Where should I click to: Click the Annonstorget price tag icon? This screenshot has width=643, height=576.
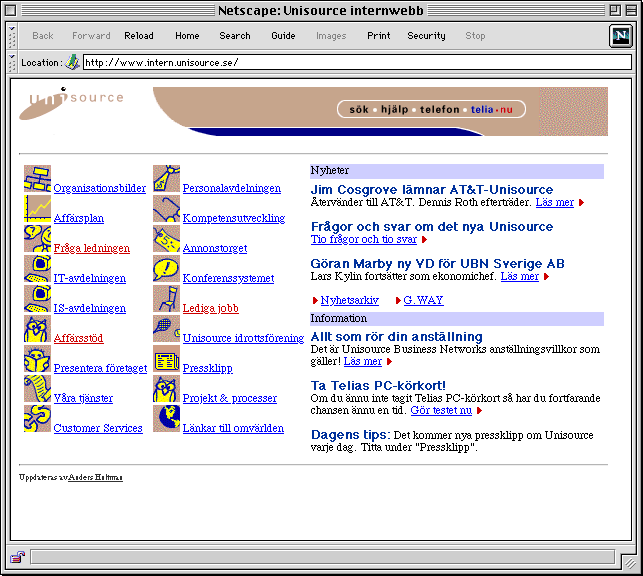point(166,239)
